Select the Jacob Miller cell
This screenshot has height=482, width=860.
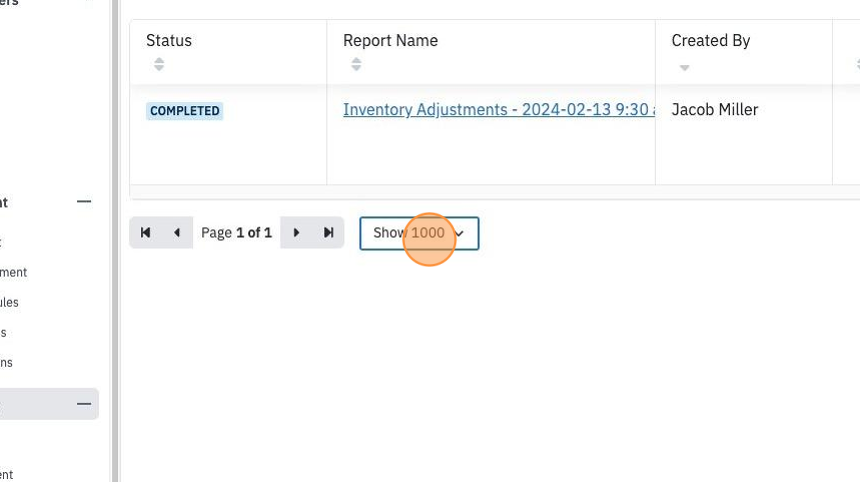click(715, 110)
